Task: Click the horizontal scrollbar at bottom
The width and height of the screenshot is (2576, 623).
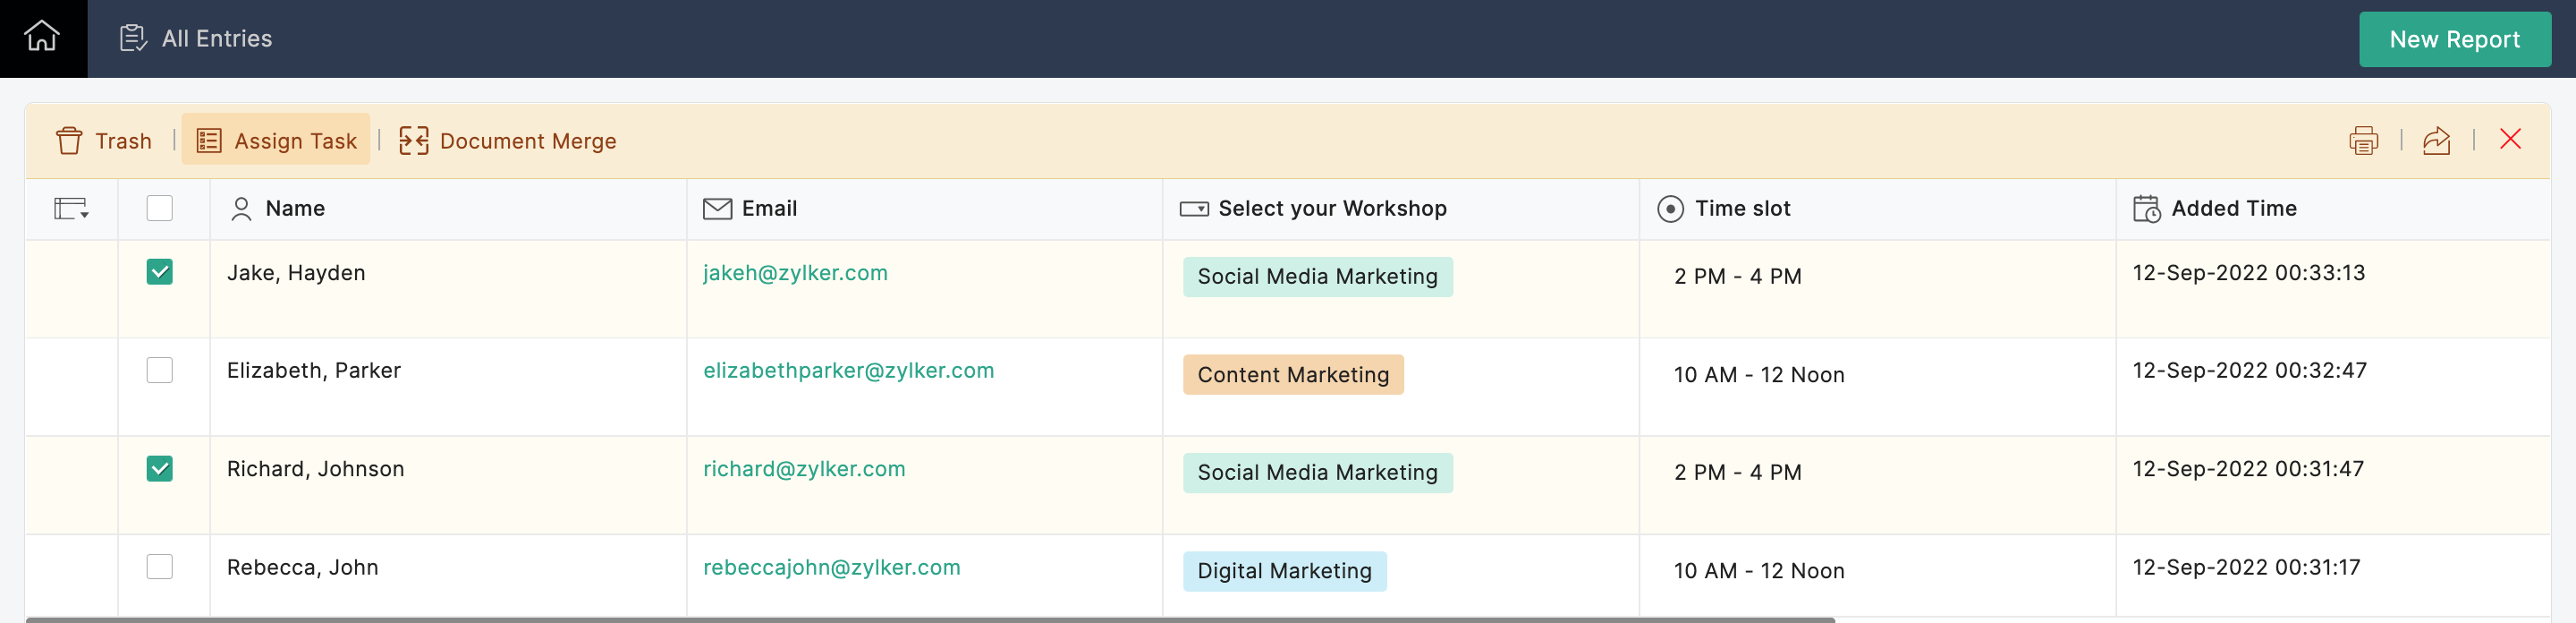Action: (x=930, y=619)
